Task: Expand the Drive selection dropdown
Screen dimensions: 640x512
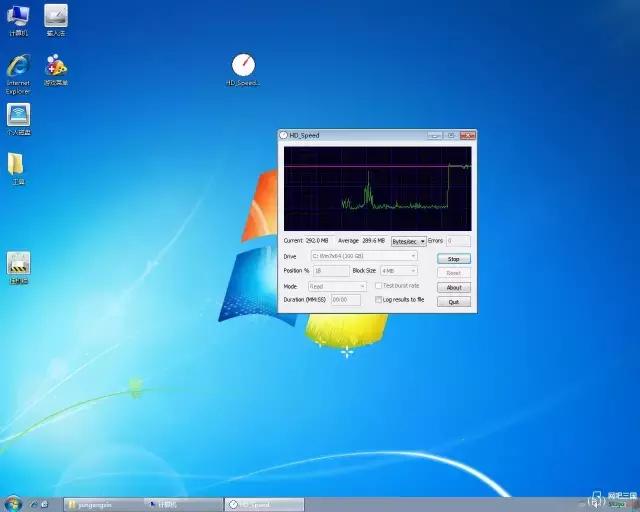Action: 364,256
